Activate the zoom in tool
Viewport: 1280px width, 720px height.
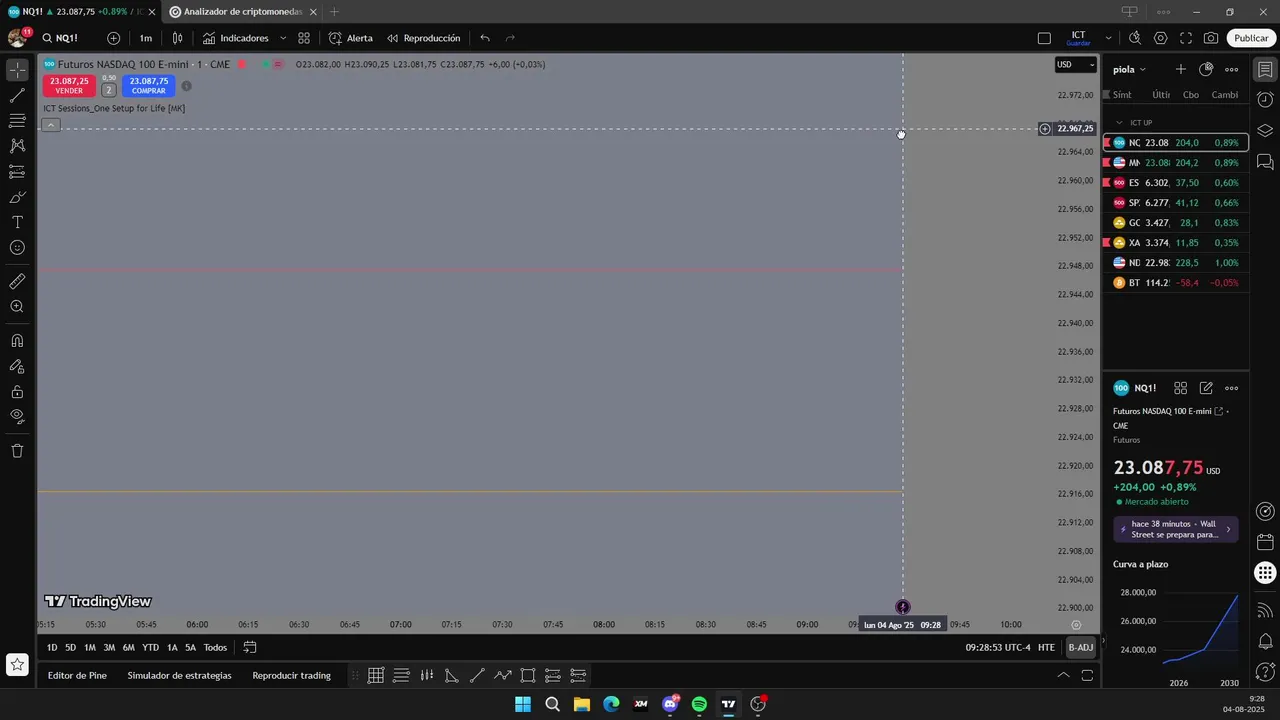tap(17, 307)
